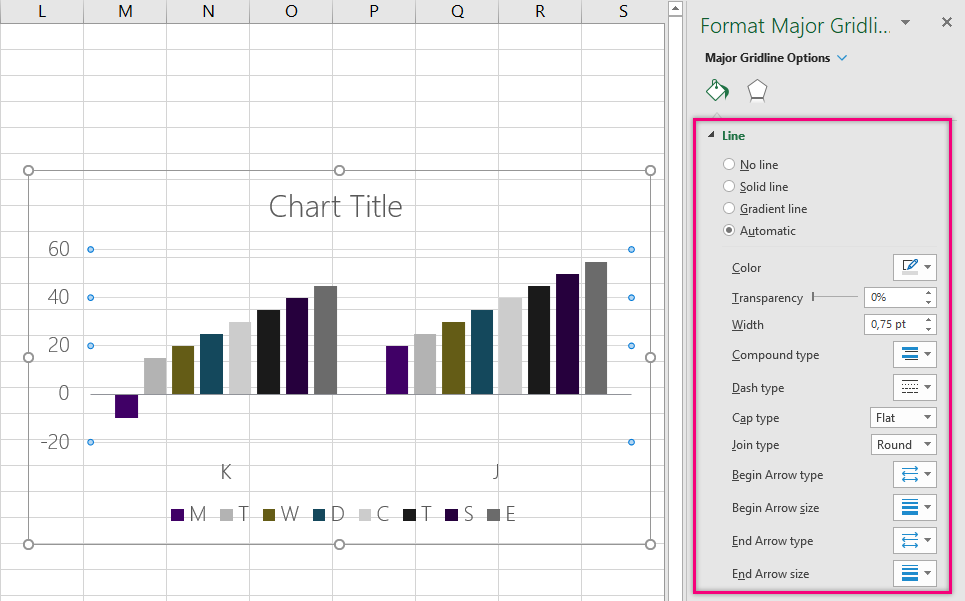Expand the Major Gridline Options chevron menu
This screenshot has width=965, height=601.
pyautogui.click(x=843, y=58)
